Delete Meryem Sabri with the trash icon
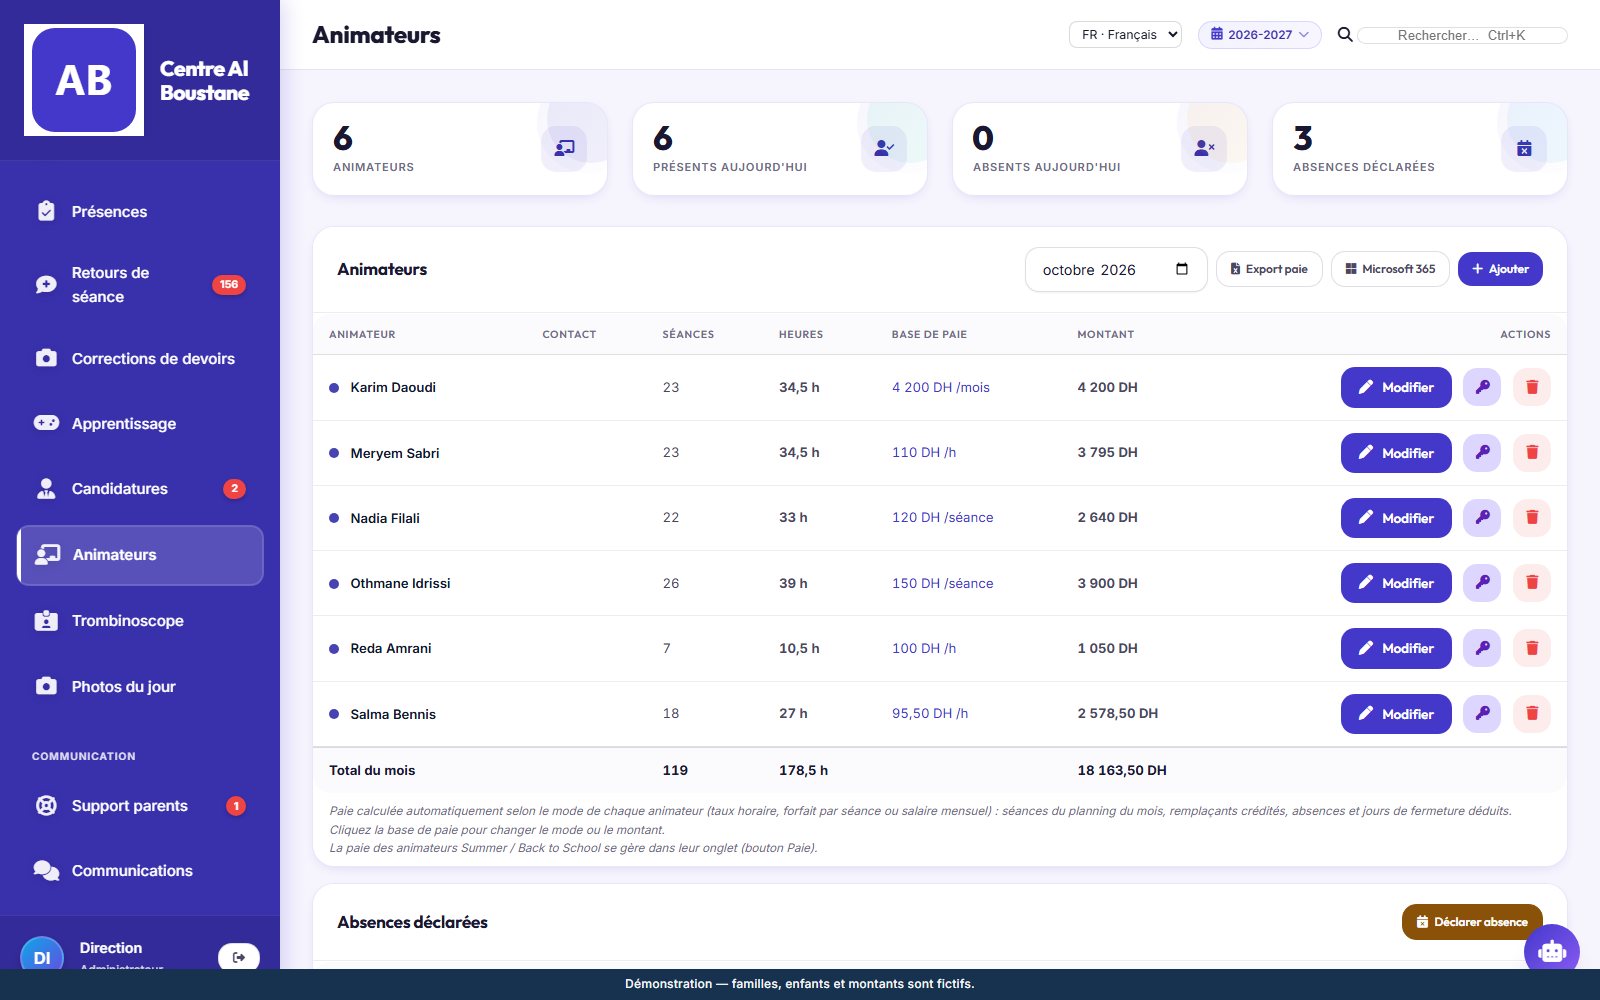Viewport: 1600px width, 1000px height. [1532, 453]
